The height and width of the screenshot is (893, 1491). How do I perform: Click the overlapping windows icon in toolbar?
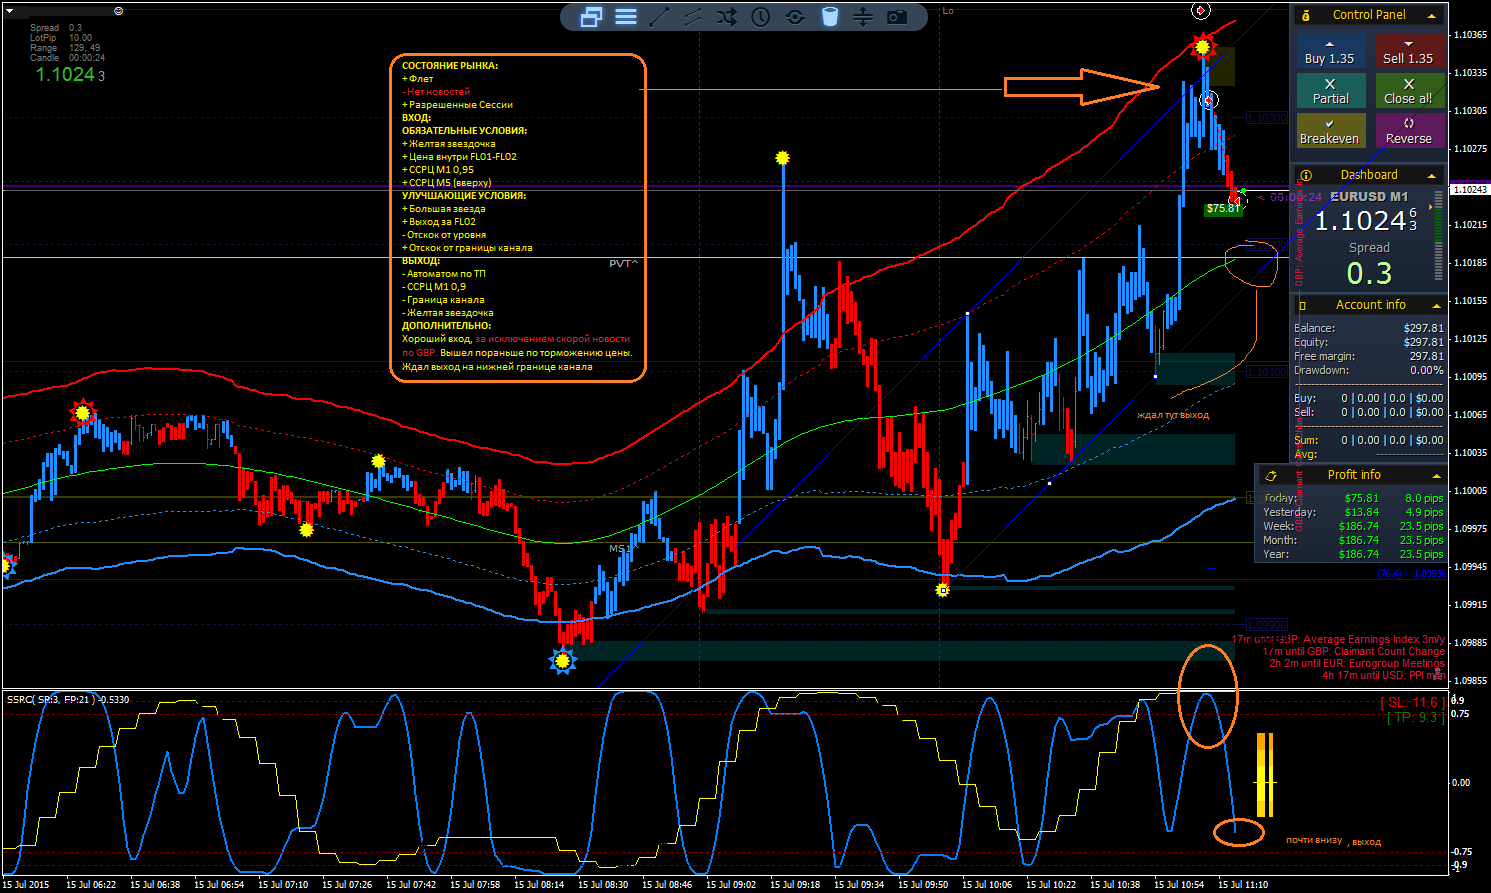(591, 16)
